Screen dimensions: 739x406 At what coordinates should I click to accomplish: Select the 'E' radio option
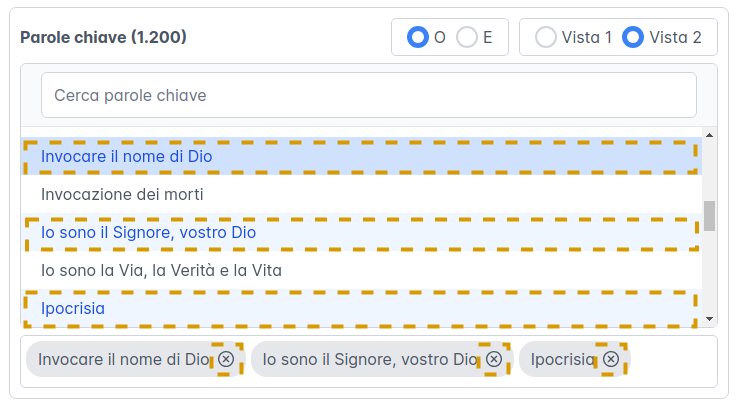click(x=467, y=37)
